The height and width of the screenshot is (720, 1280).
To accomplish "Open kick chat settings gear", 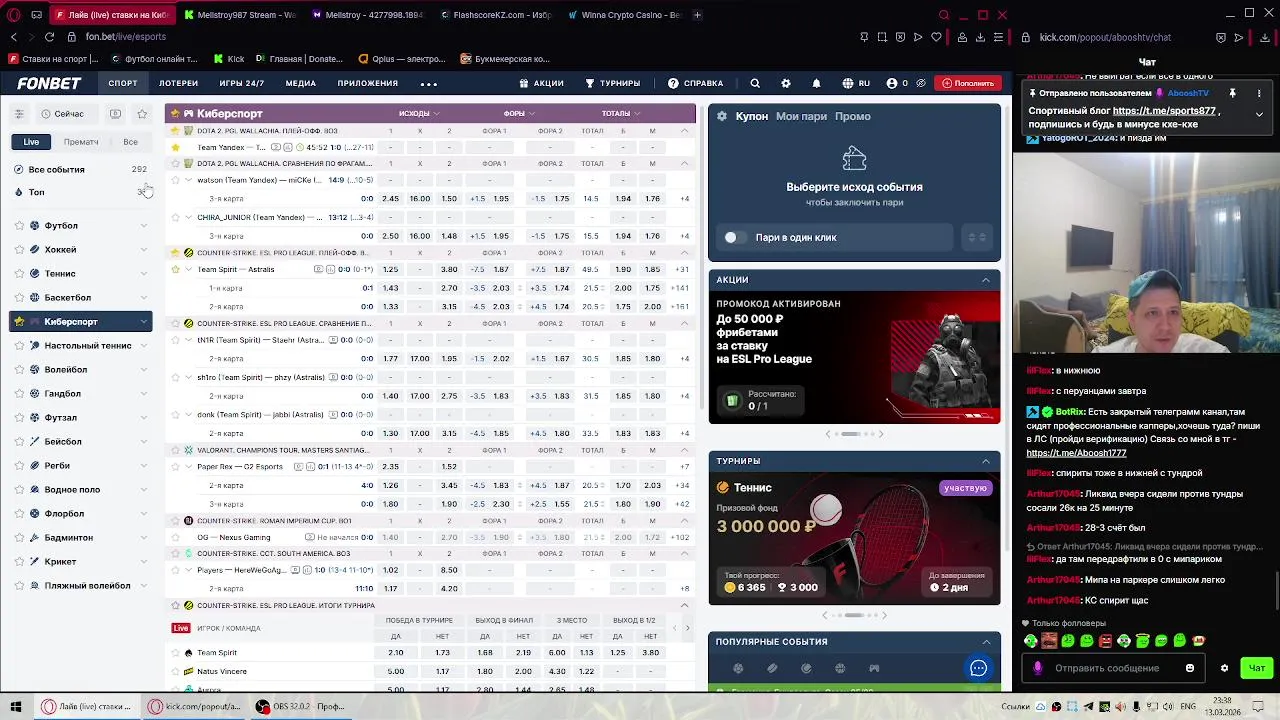I will [x=1224, y=668].
